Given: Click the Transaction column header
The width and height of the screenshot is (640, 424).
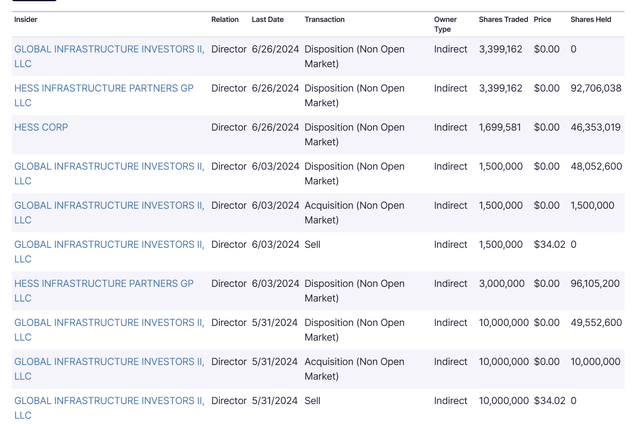Looking at the screenshot, I should click(324, 20).
